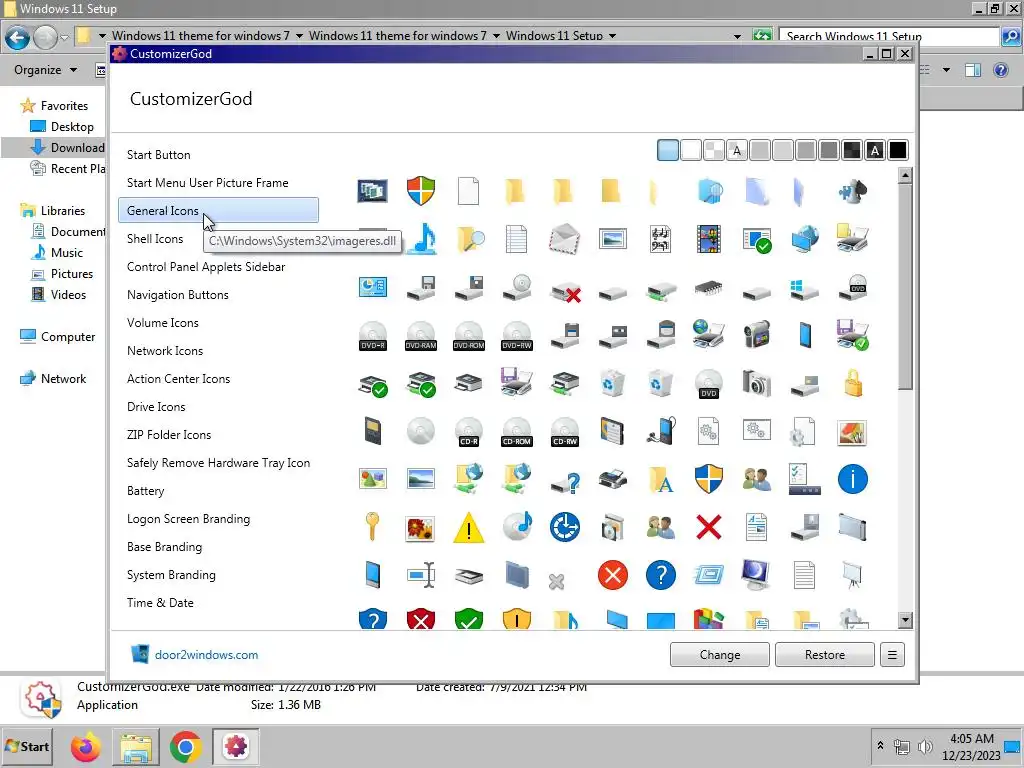
Task: Choose the white swatch with letter A
Action: click(737, 150)
